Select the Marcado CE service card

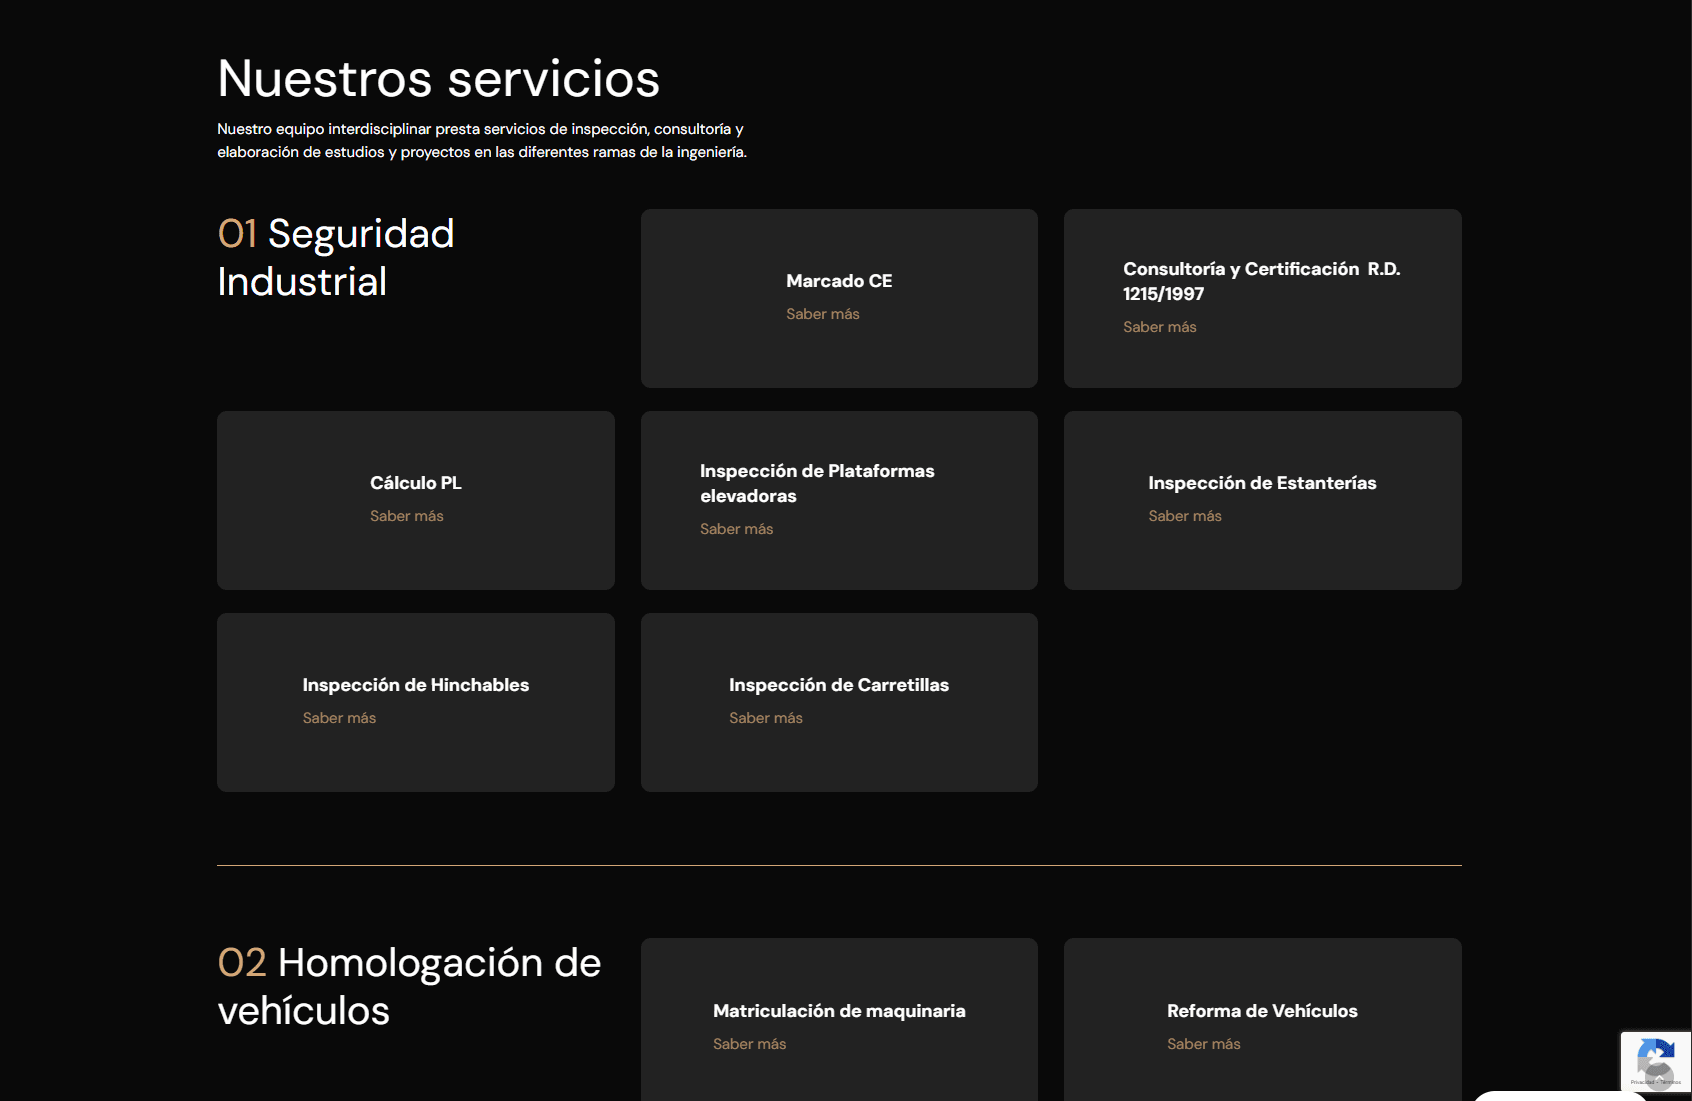(839, 297)
